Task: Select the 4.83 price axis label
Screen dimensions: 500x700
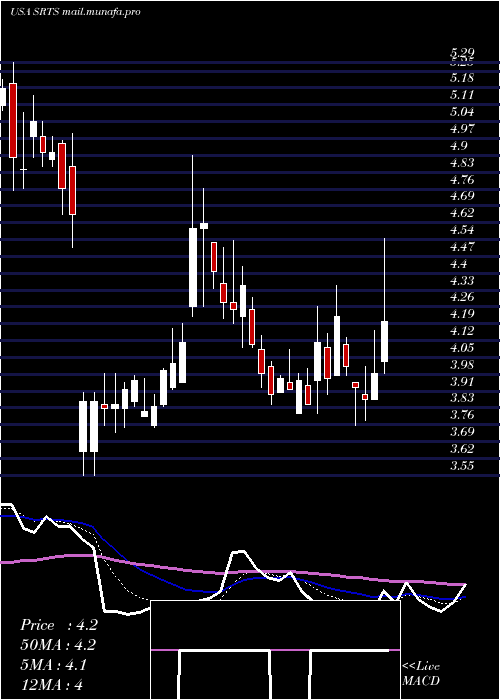Action: [x=462, y=162]
